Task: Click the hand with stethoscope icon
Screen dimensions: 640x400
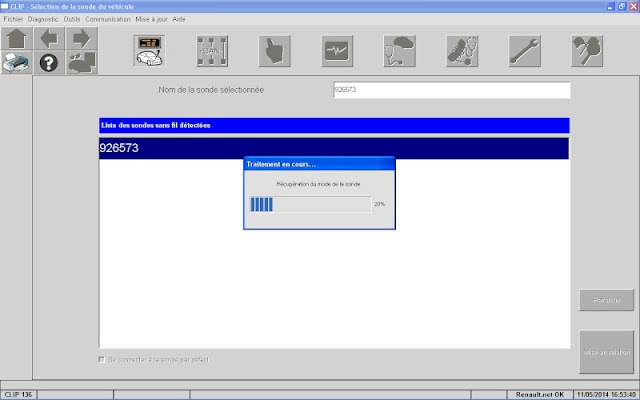Action: point(462,51)
